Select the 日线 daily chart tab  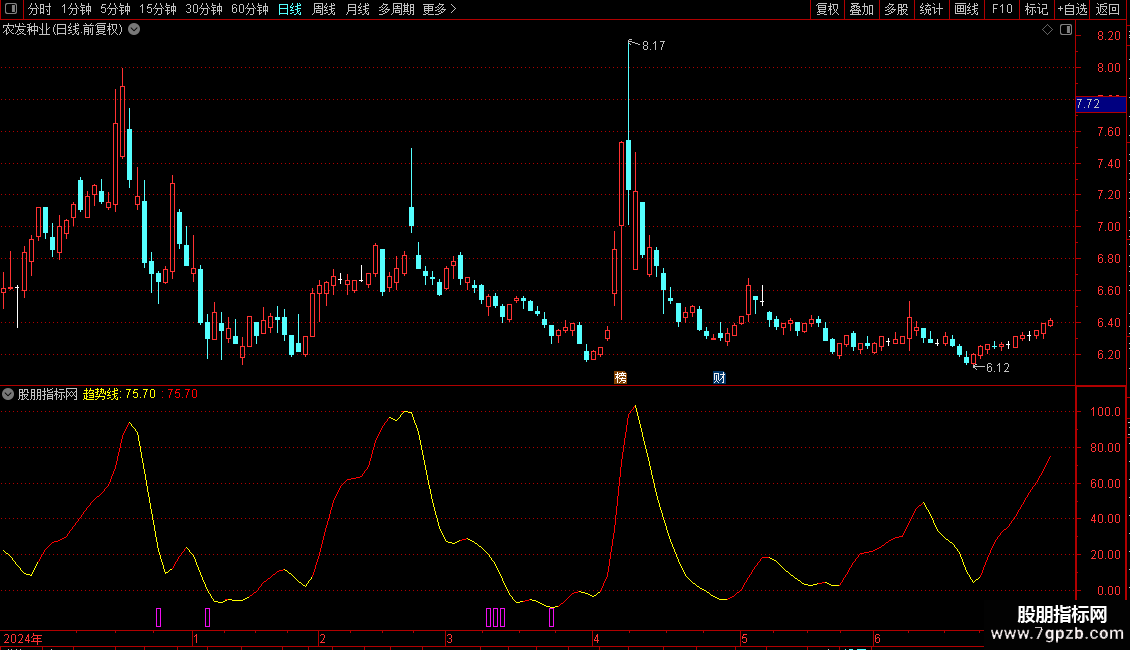(x=290, y=9)
